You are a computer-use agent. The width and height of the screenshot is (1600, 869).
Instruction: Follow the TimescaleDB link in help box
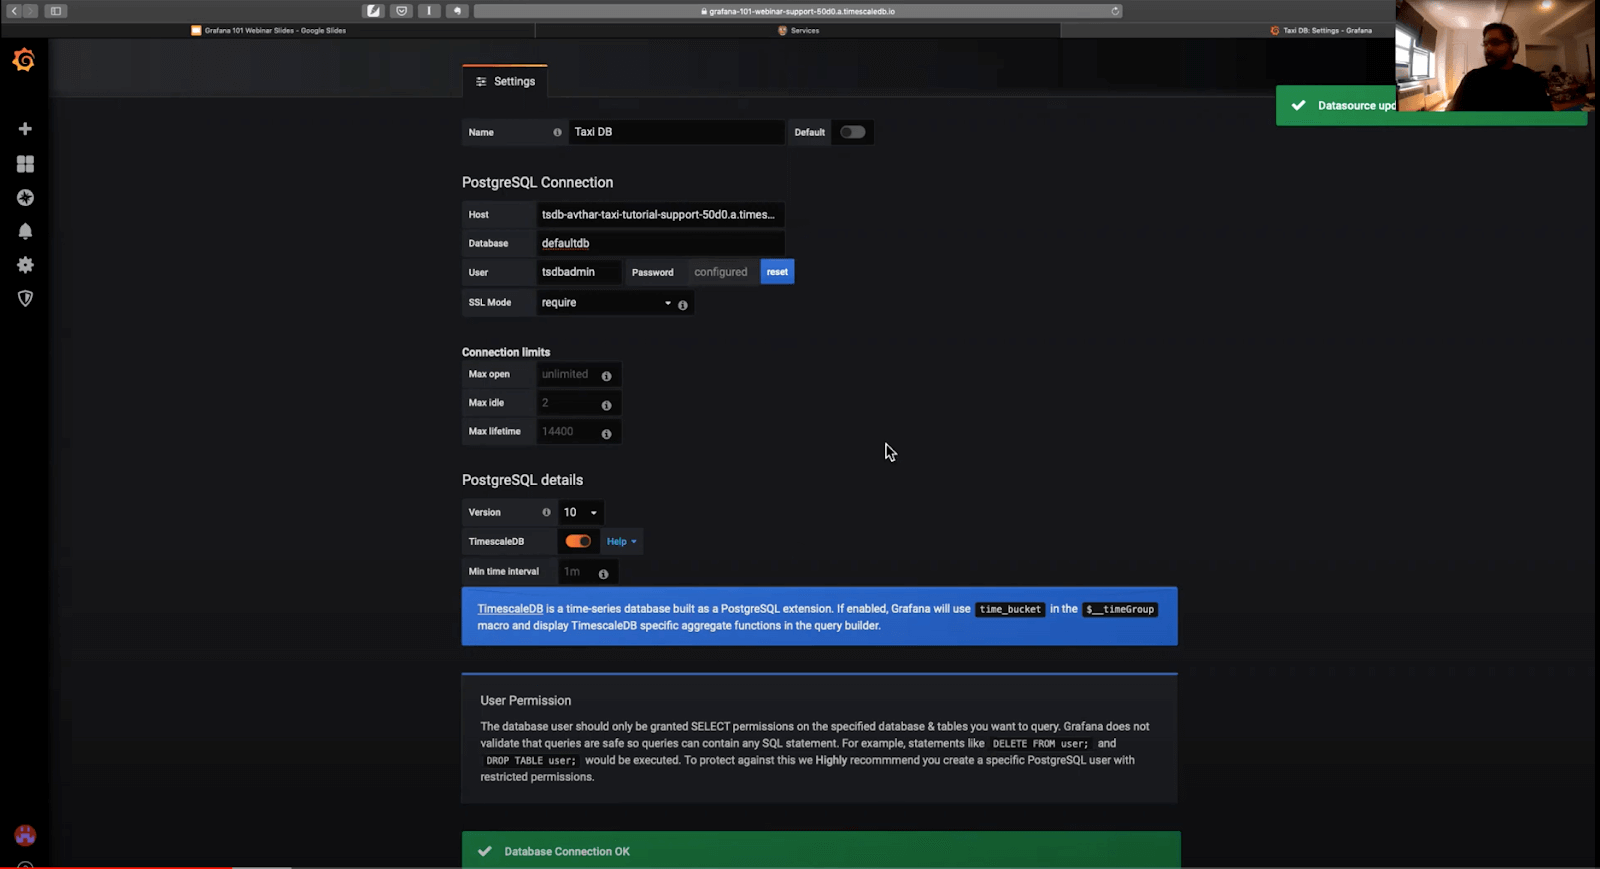510,609
